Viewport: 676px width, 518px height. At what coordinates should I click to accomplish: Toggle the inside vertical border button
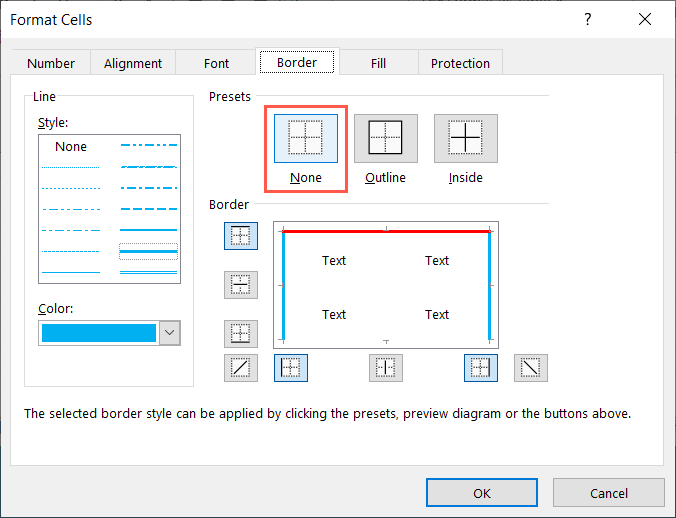[386, 368]
